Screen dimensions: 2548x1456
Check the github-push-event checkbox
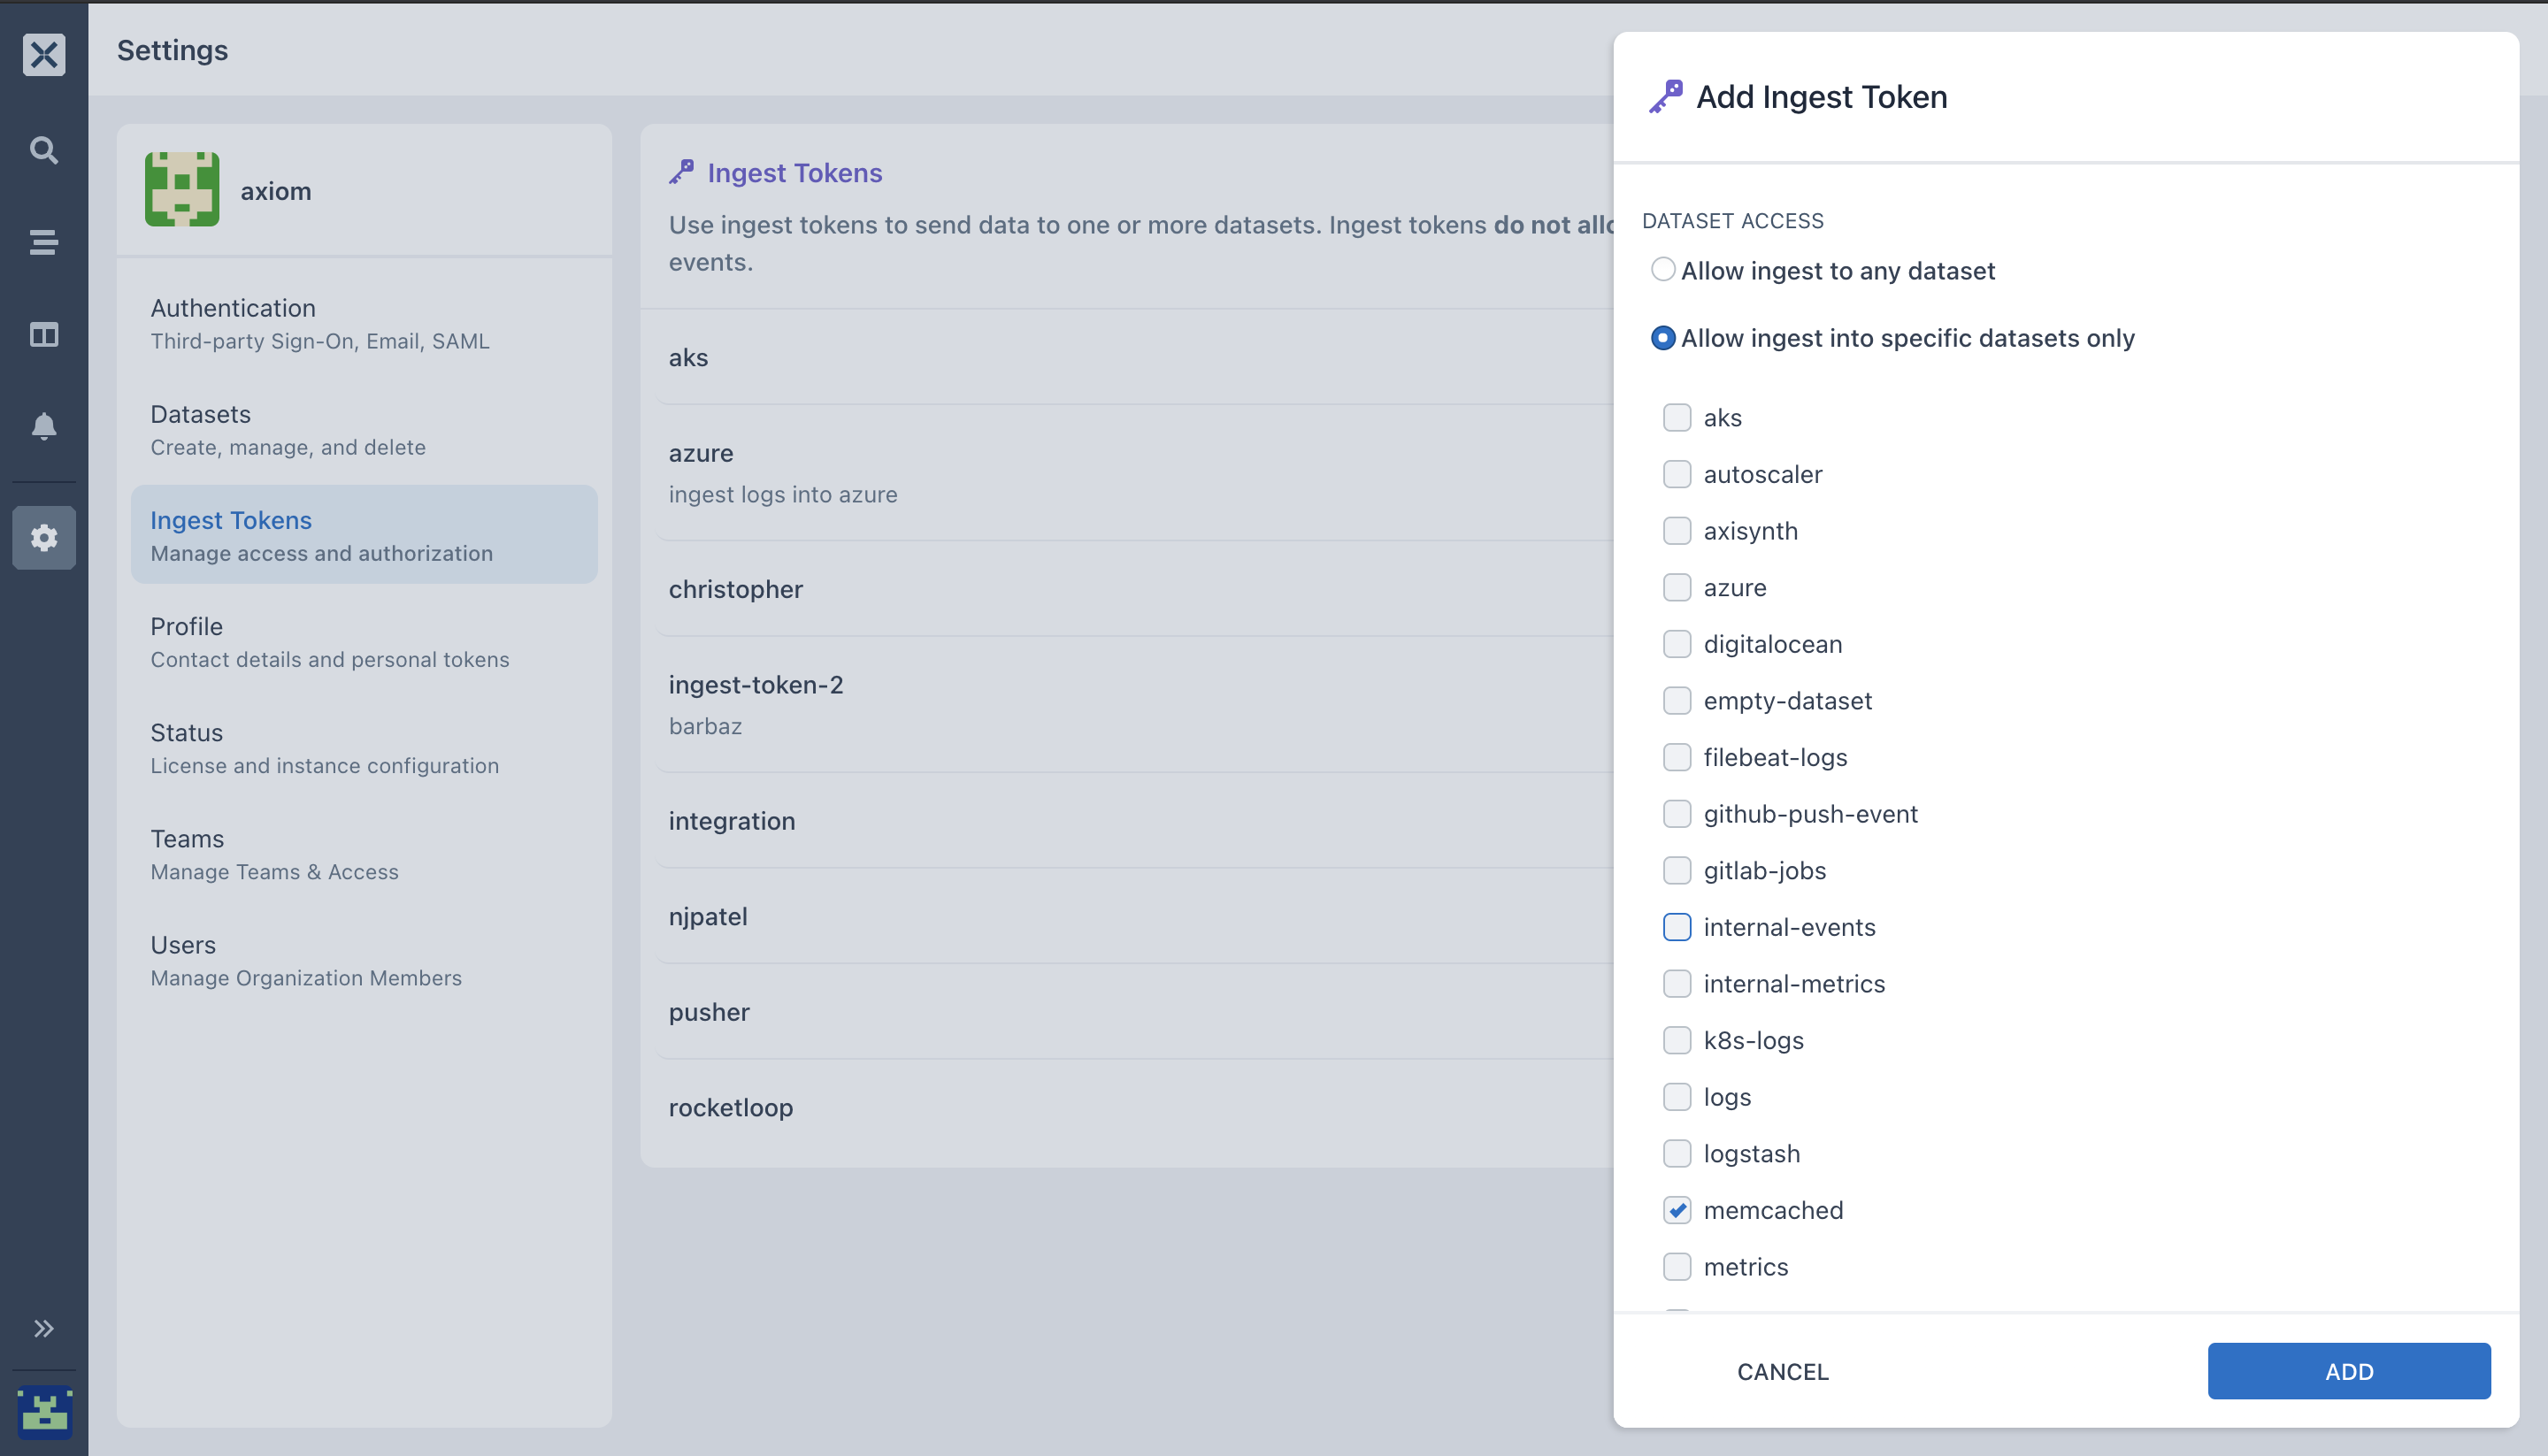pyautogui.click(x=1677, y=814)
